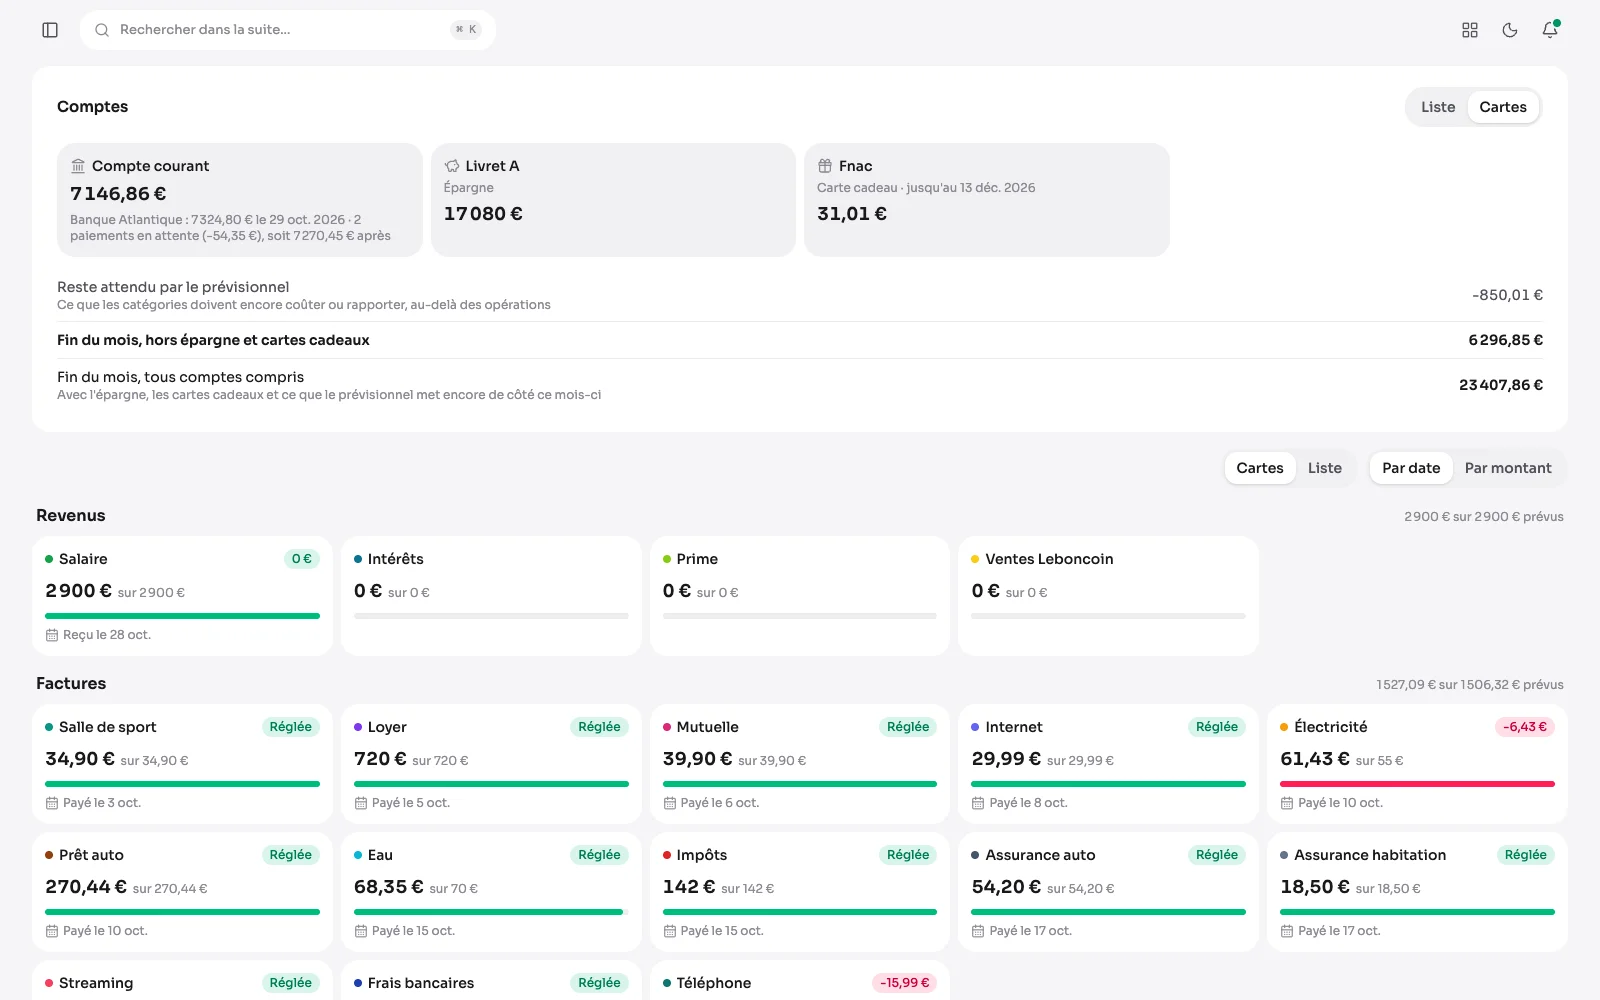1600x1000 pixels.
Task: Click the Frais bancaires card title
Action: pyautogui.click(x=421, y=983)
